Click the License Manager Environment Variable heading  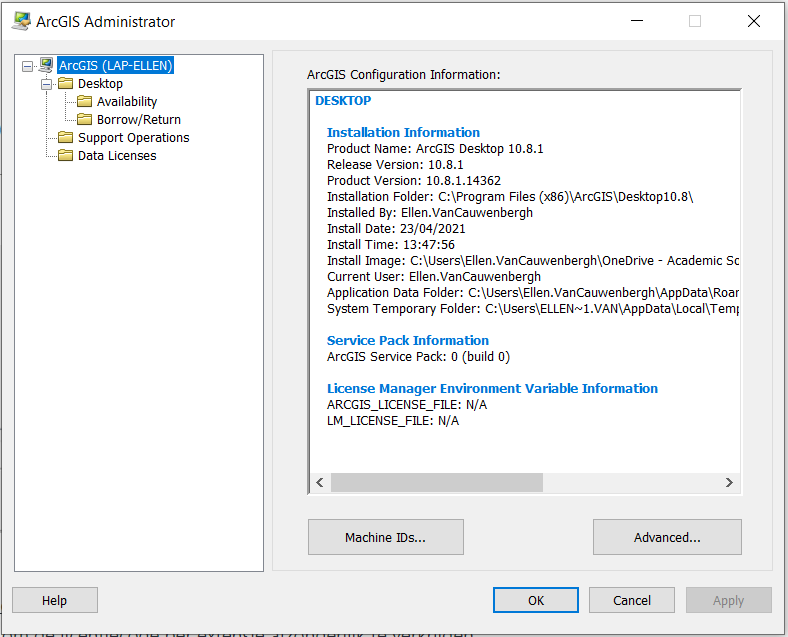(x=492, y=388)
